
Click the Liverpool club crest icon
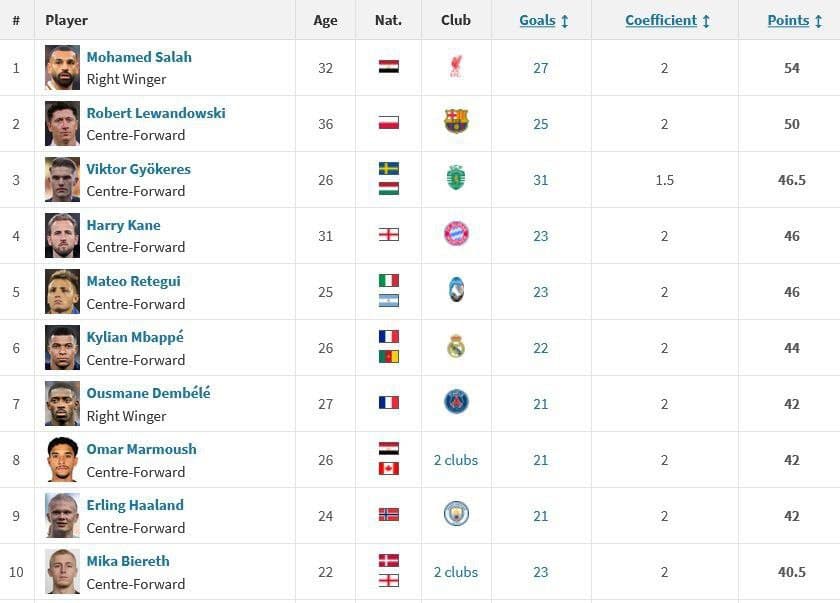click(456, 67)
